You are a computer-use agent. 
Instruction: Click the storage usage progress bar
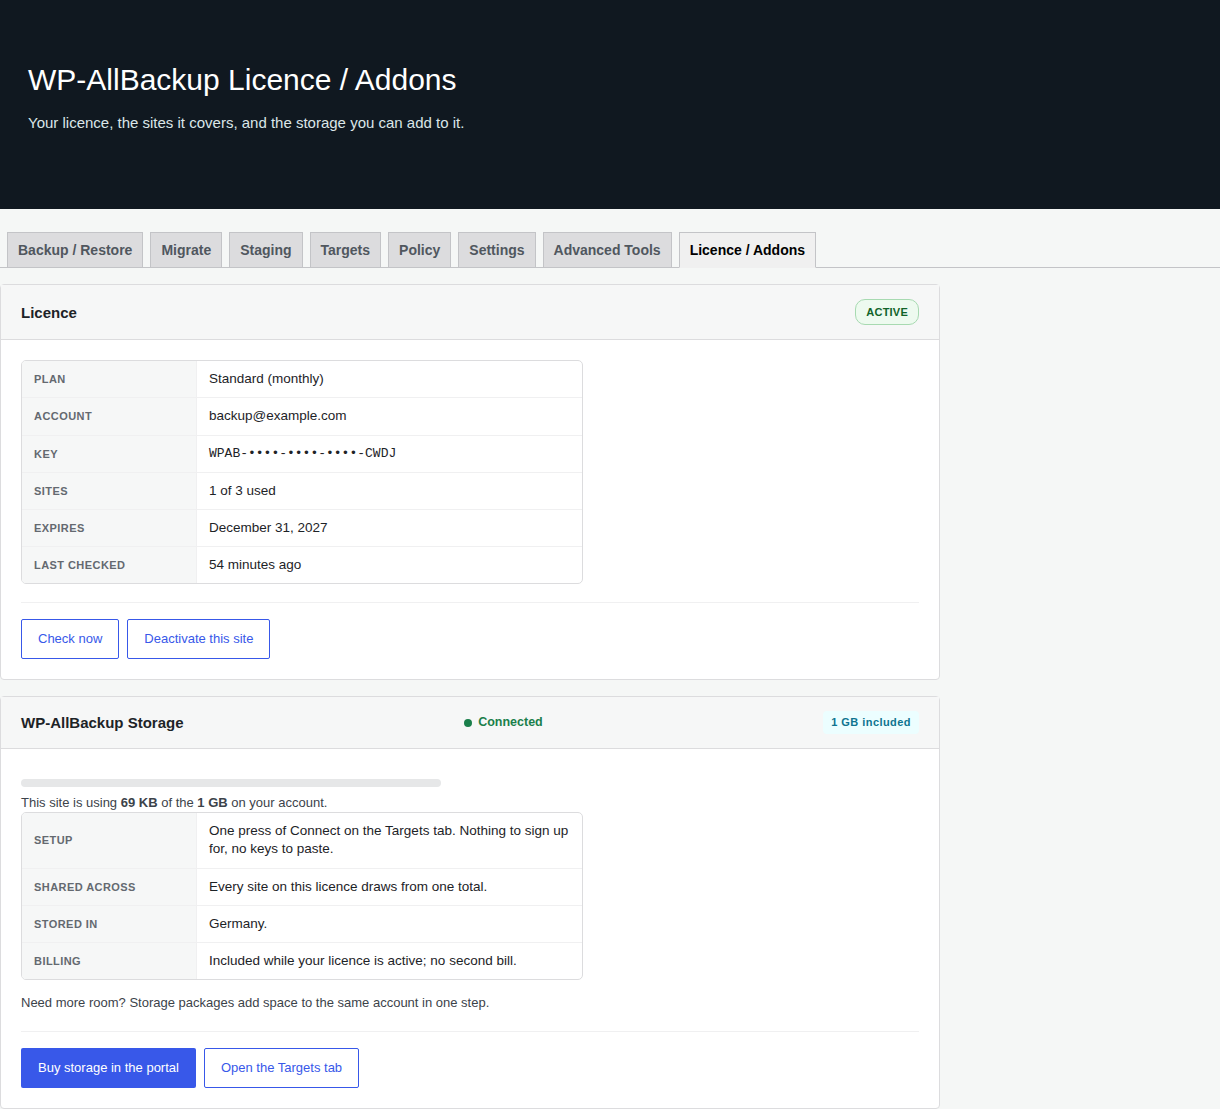point(231,783)
